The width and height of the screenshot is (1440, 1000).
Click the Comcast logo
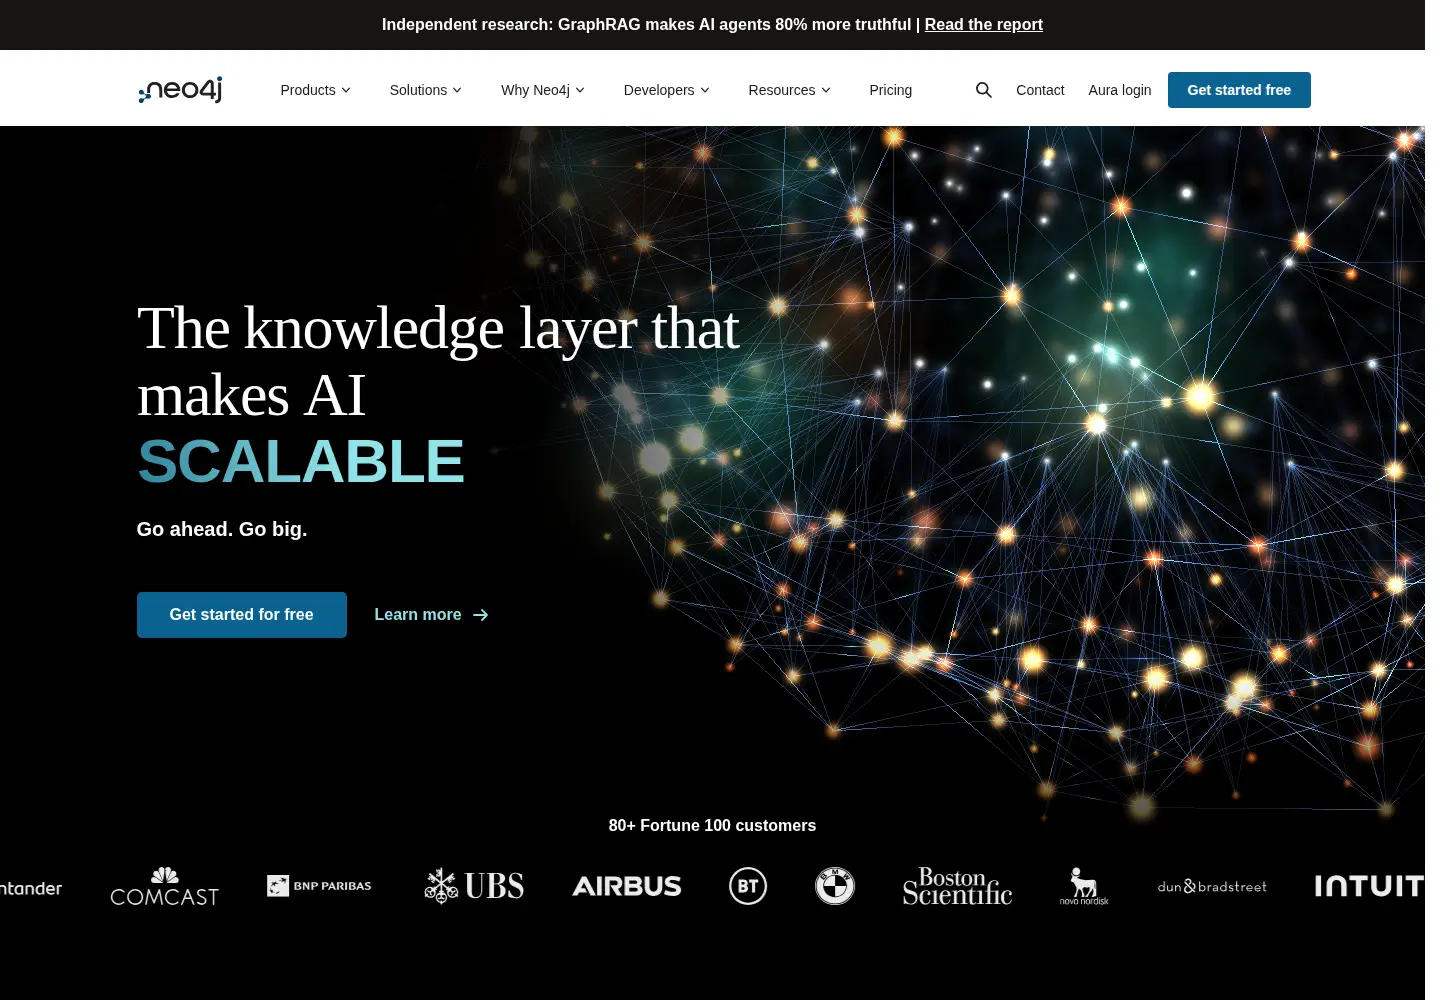coord(165,887)
